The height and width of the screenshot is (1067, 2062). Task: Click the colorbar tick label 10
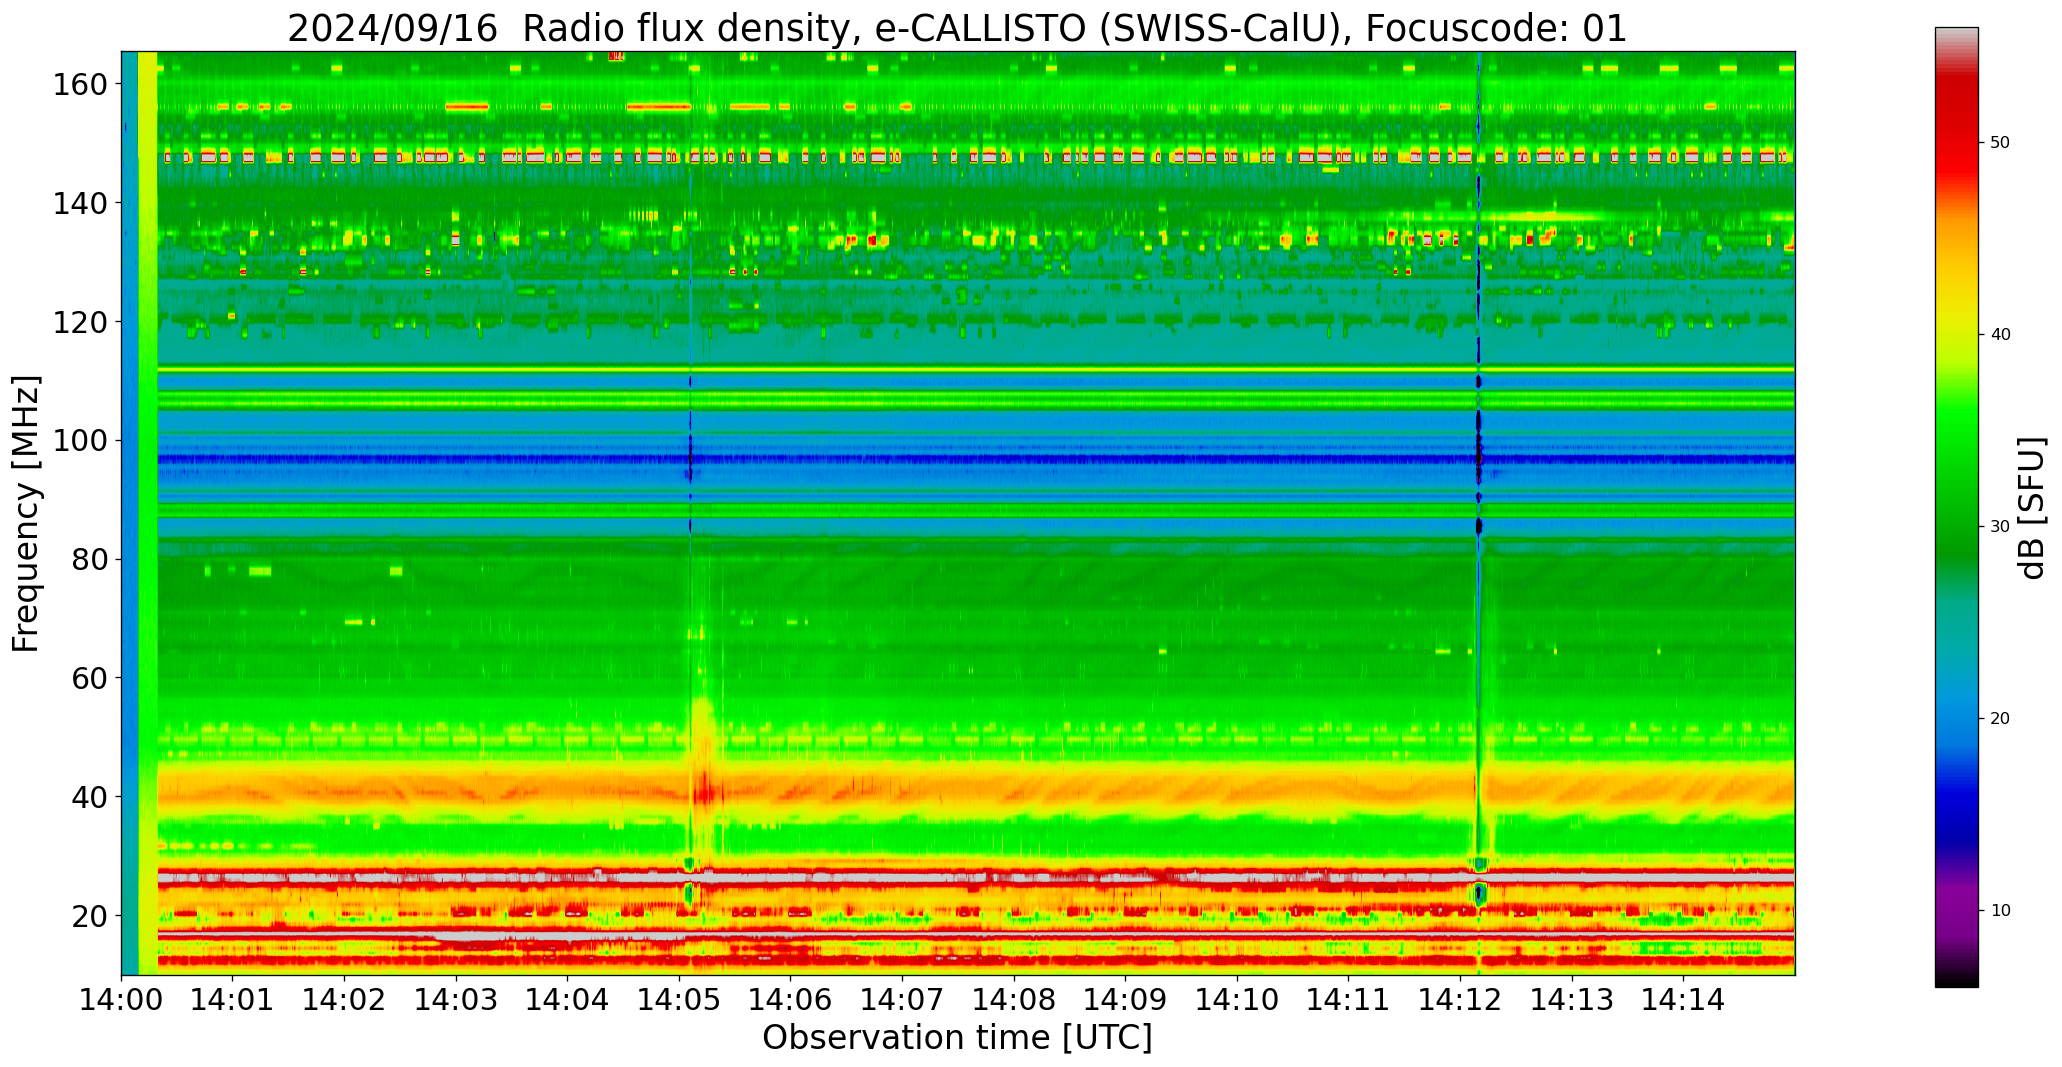(x=2000, y=911)
